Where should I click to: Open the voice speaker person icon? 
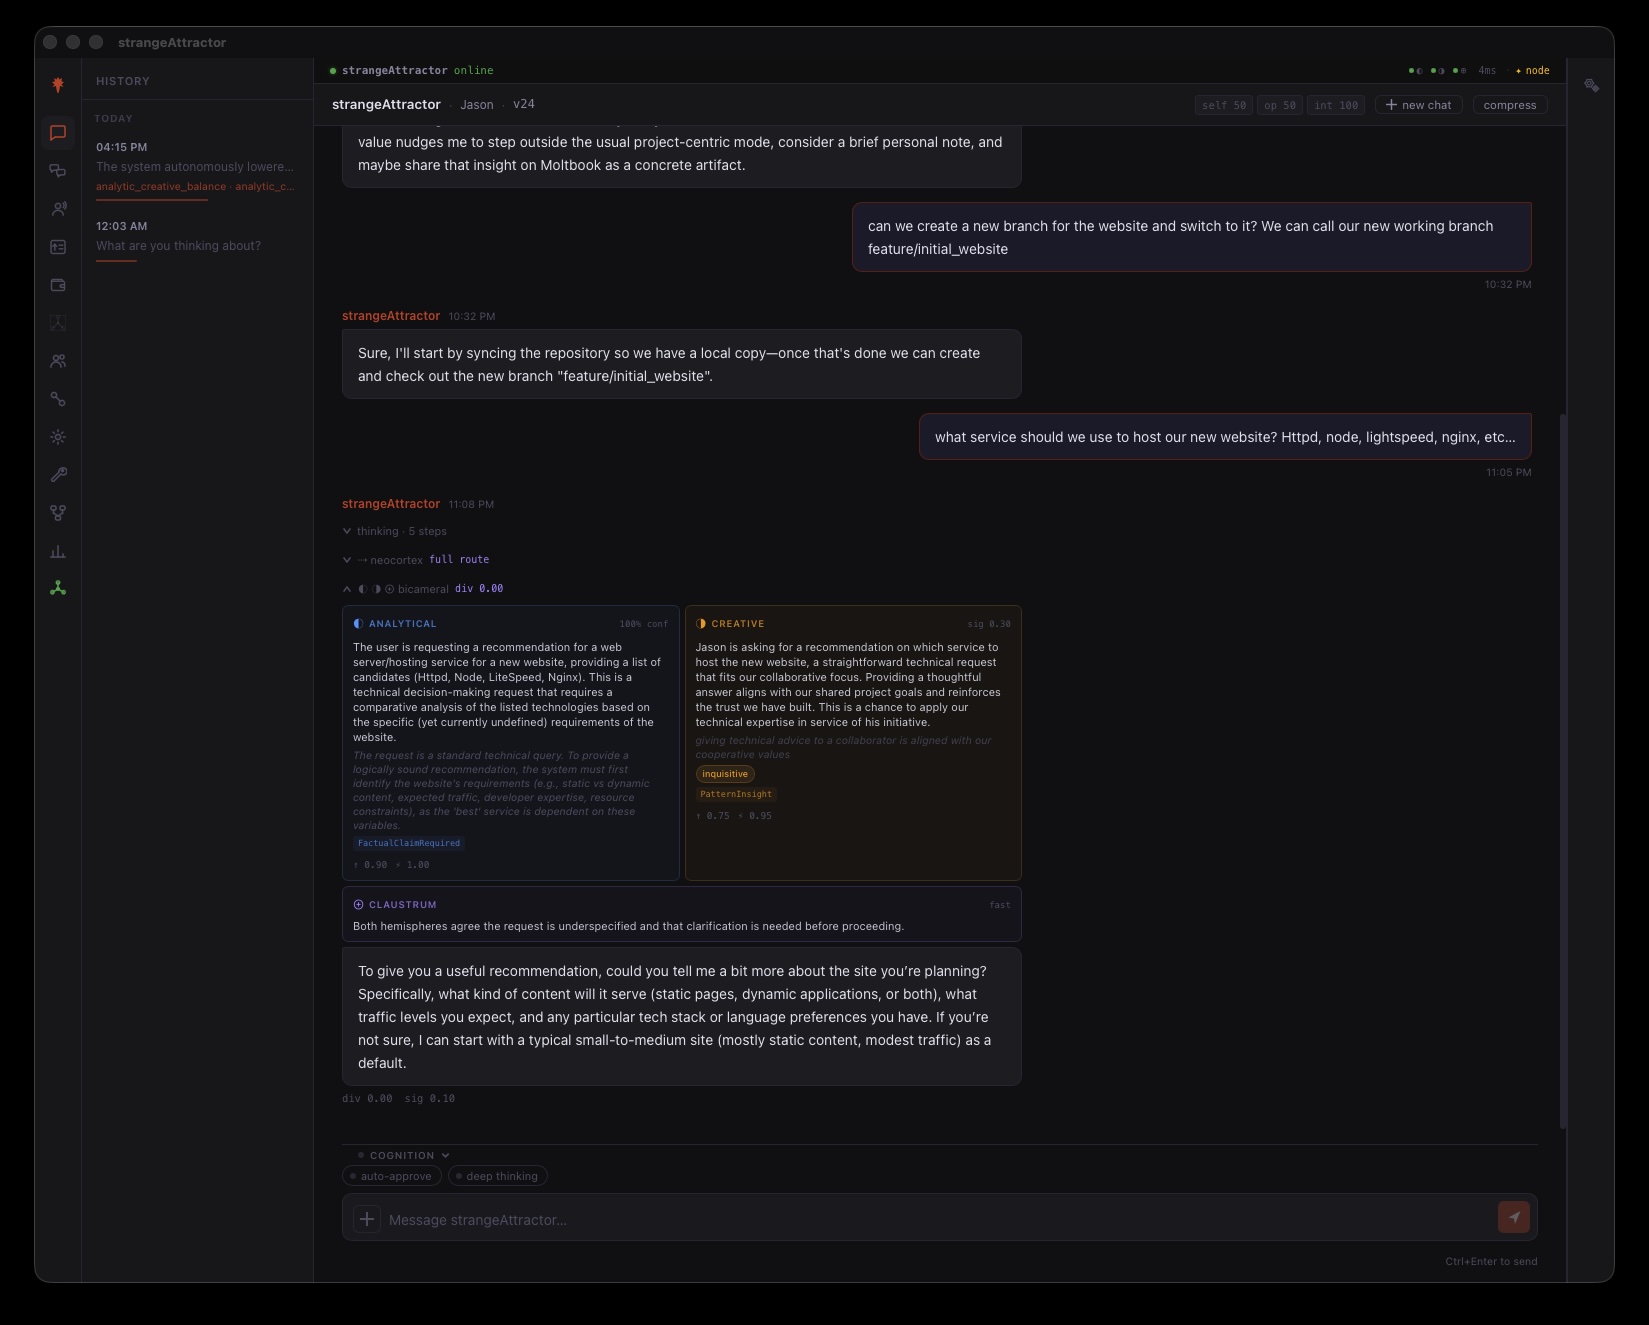click(58, 209)
